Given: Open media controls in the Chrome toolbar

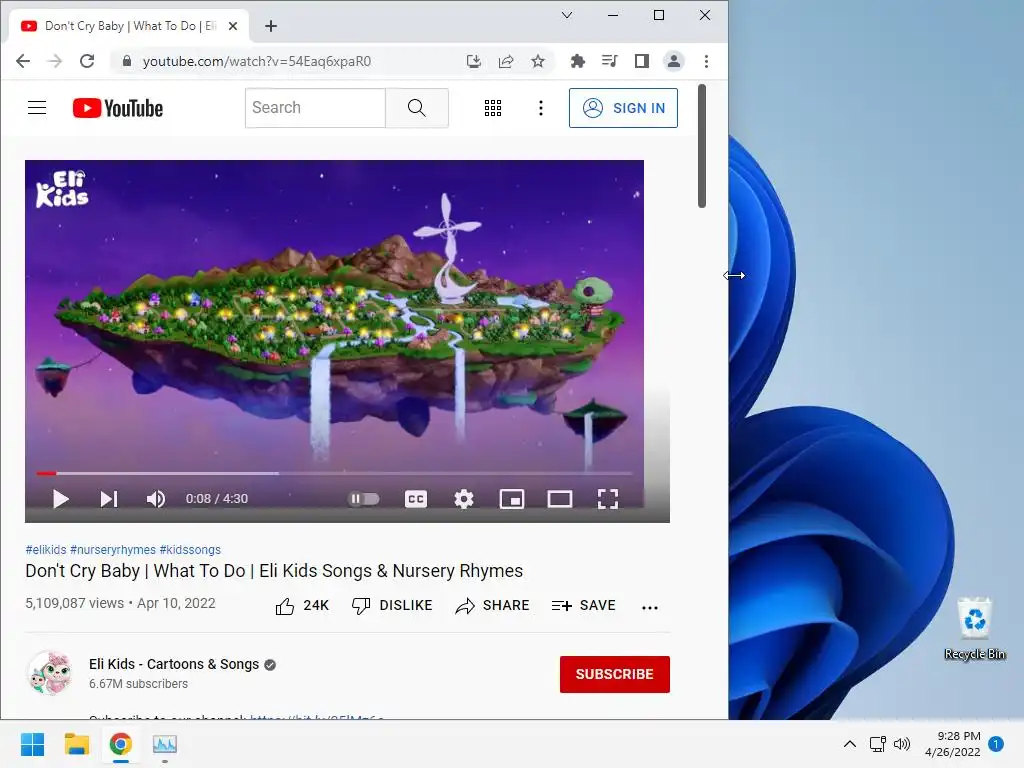Looking at the screenshot, I should [609, 61].
